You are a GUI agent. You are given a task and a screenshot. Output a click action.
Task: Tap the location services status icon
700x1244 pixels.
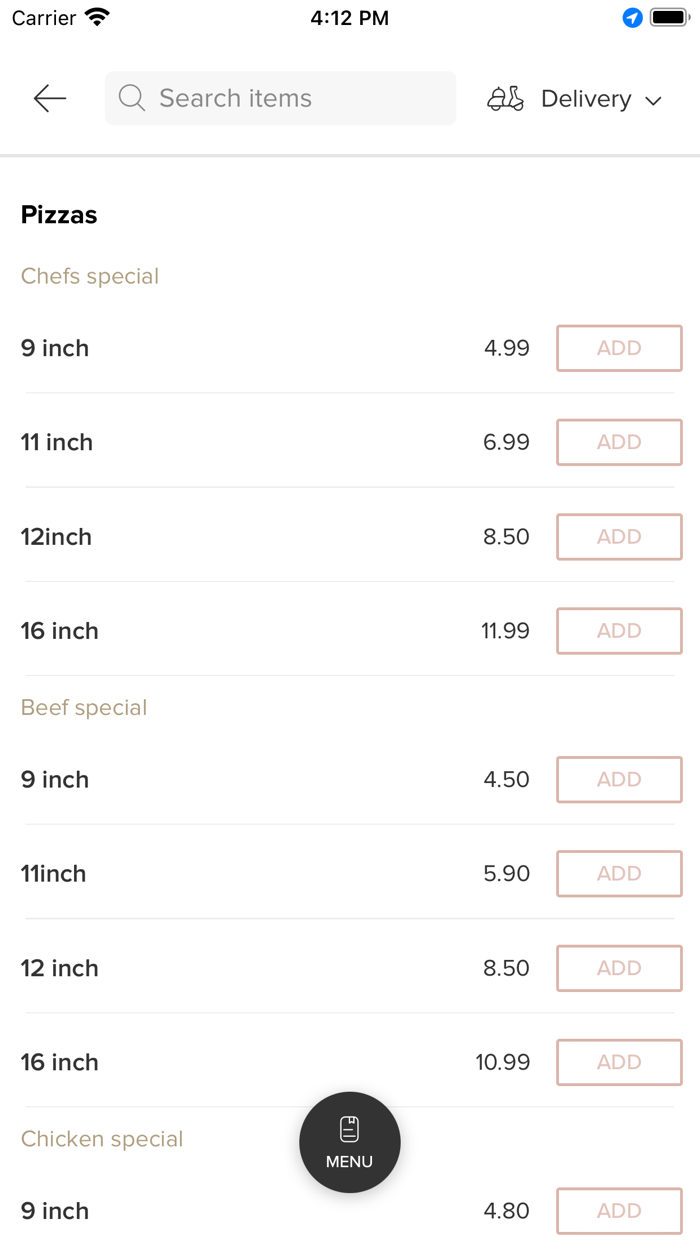click(x=632, y=18)
